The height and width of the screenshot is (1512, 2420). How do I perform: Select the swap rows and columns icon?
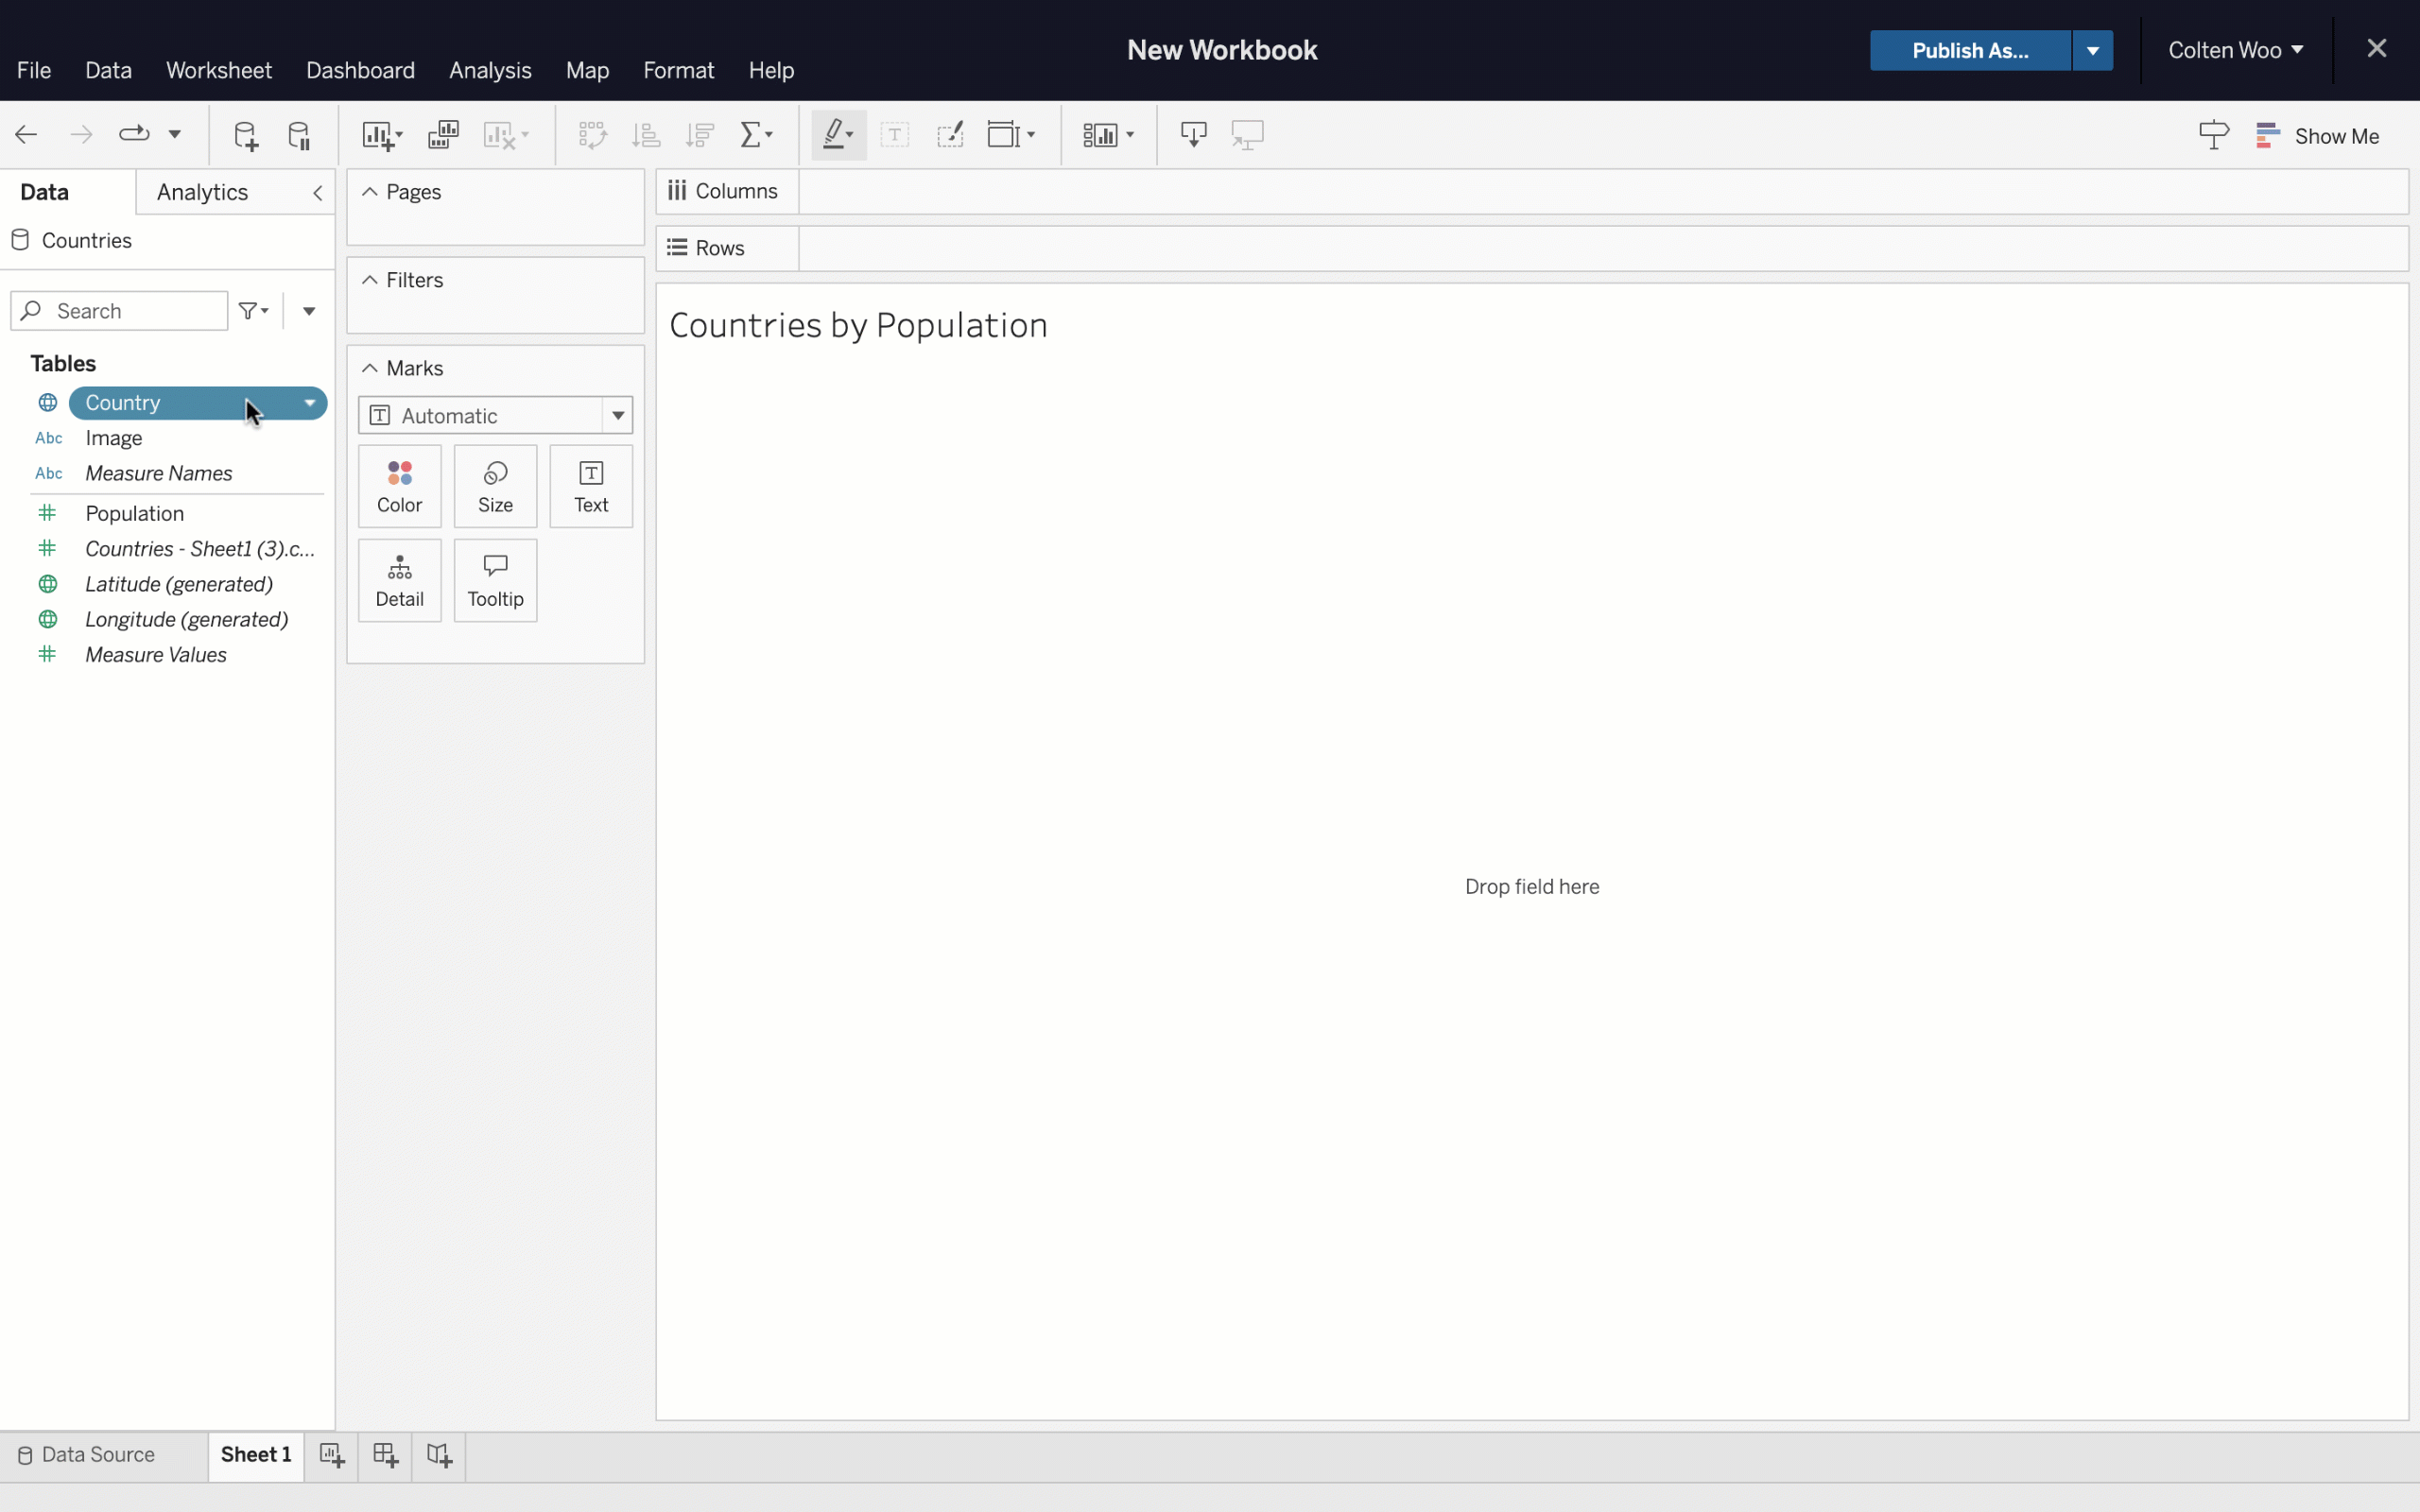click(x=591, y=134)
